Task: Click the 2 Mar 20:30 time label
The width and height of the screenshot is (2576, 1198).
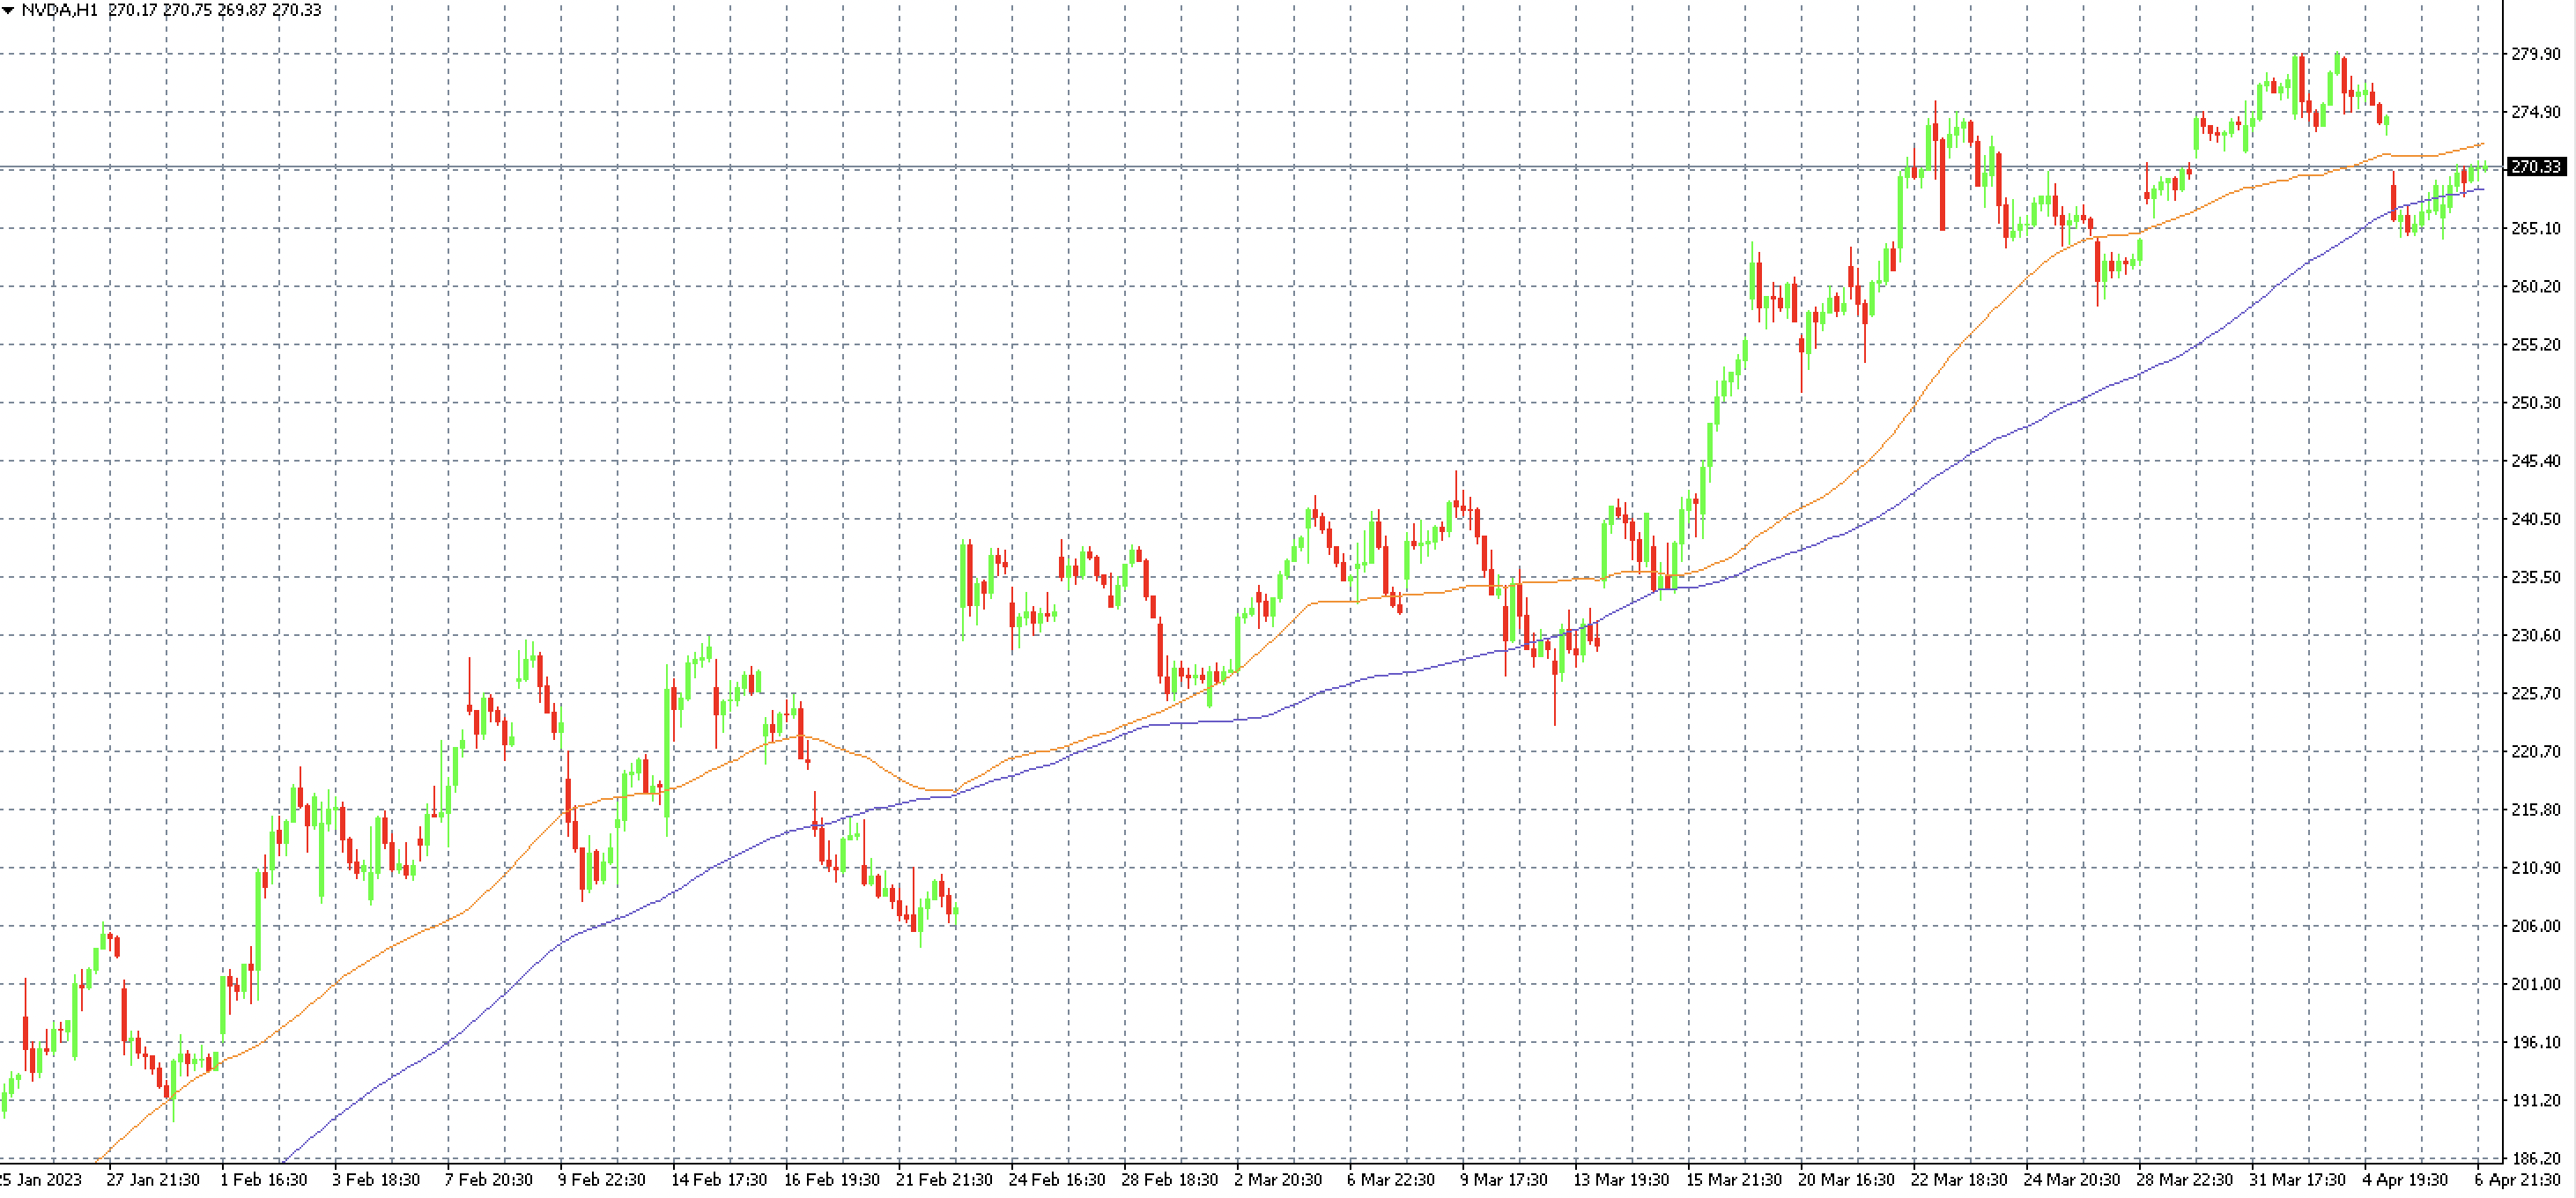Action: (1278, 1180)
